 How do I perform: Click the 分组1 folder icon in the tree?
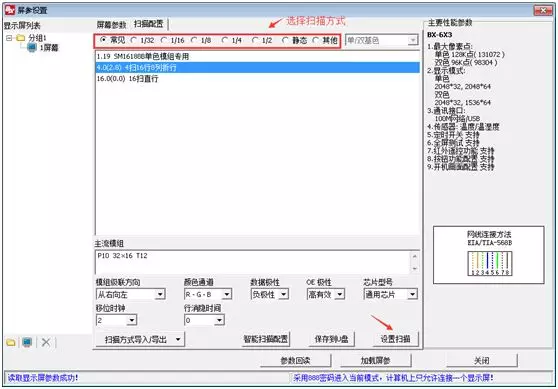pyautogui.click(x=21, y=38)
